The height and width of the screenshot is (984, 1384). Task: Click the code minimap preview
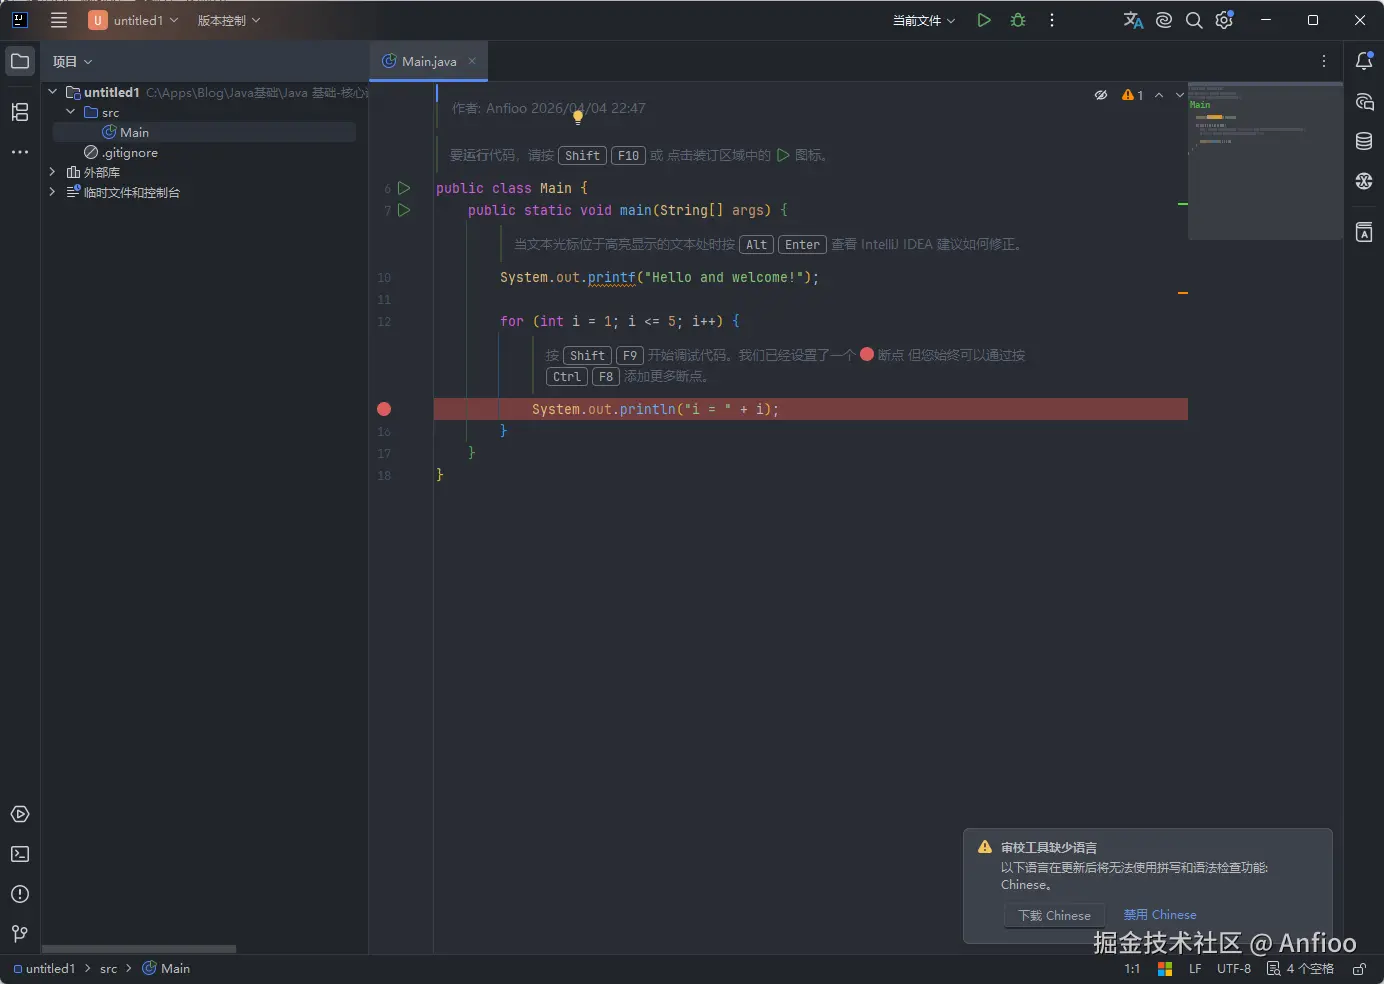click(1264, 161)
